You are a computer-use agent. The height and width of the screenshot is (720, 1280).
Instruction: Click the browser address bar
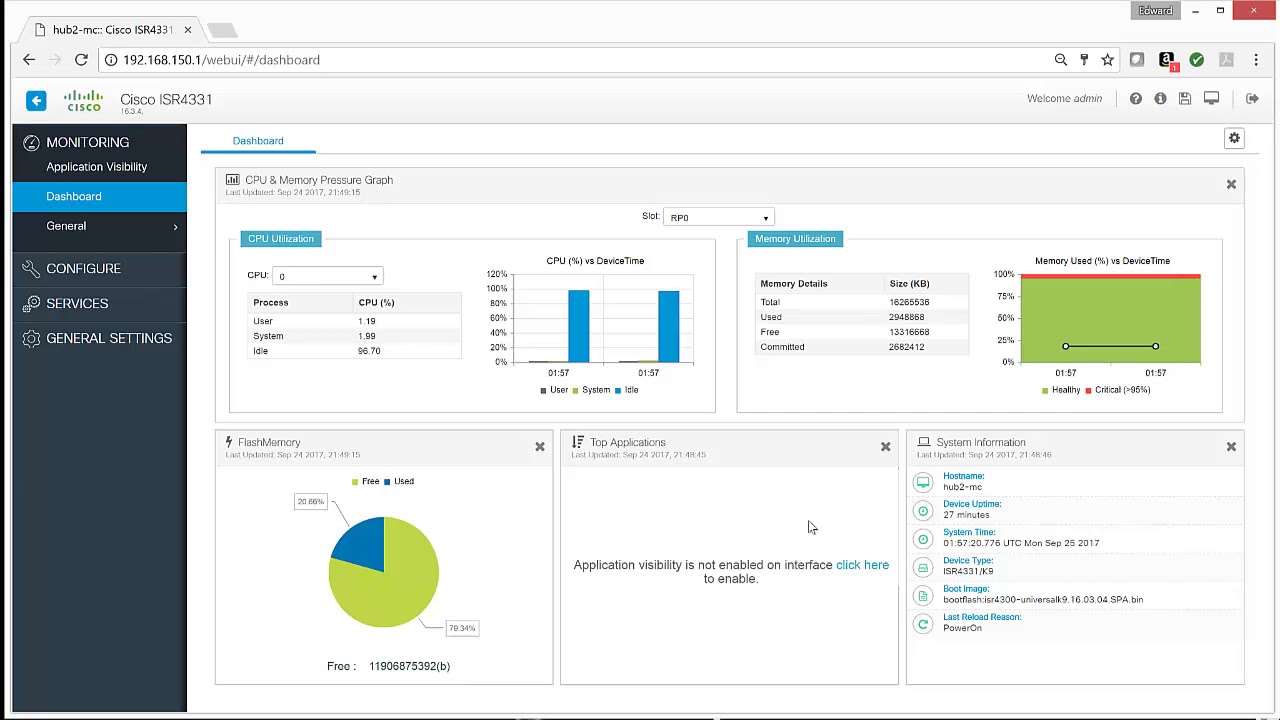tap(580, 60)
